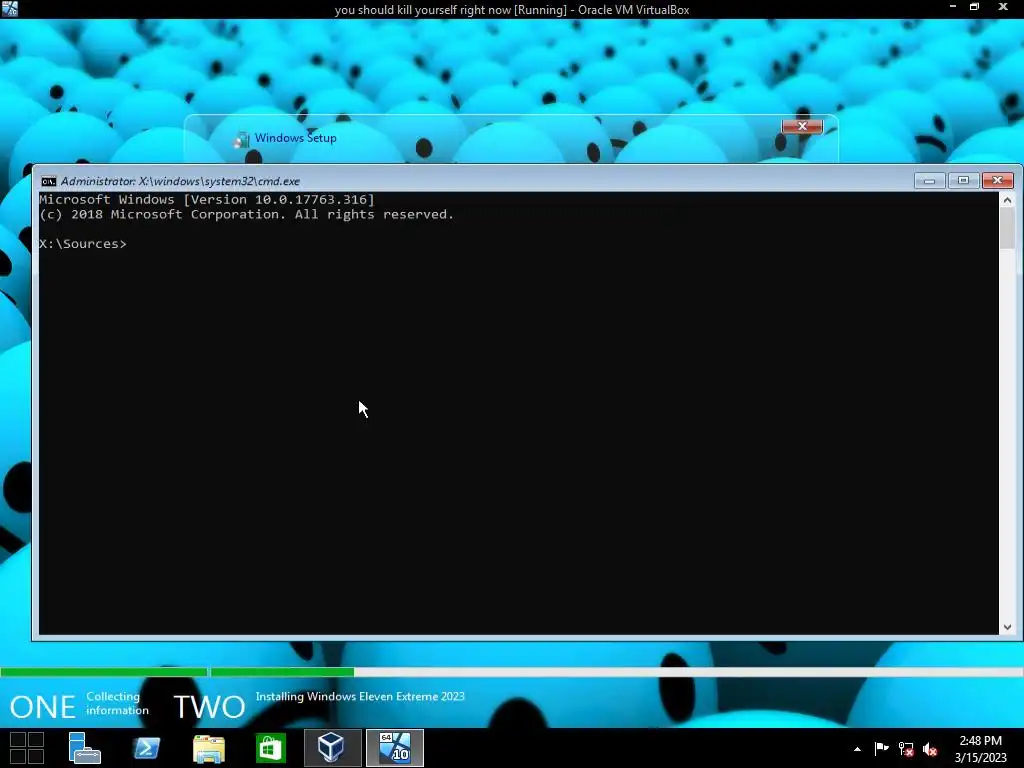The image size is (1024, 768).
Task: Restore down the VirtualBox window
Action: click(974, 7)
